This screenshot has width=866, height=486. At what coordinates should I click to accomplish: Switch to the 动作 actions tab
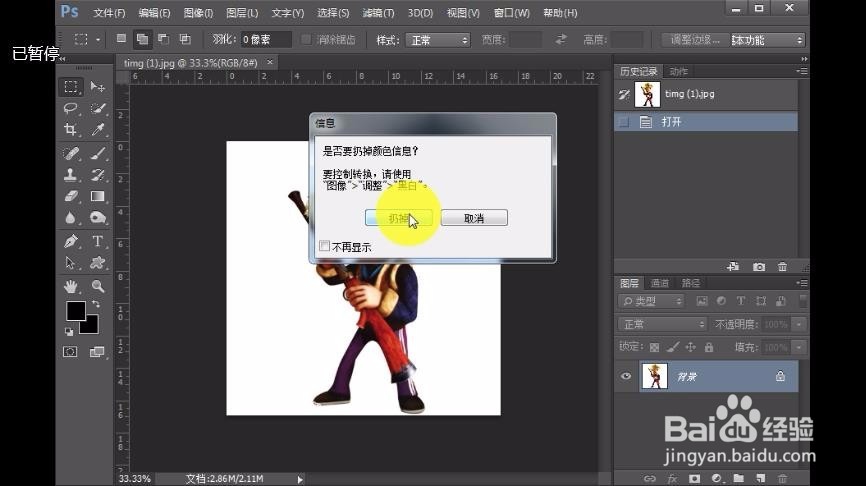click(679, 71)
